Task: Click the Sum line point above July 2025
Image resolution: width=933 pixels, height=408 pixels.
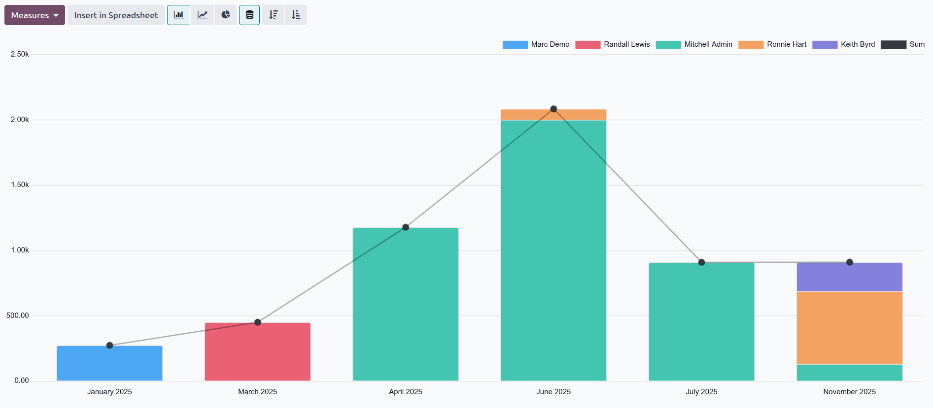Action: pos(702,262)
